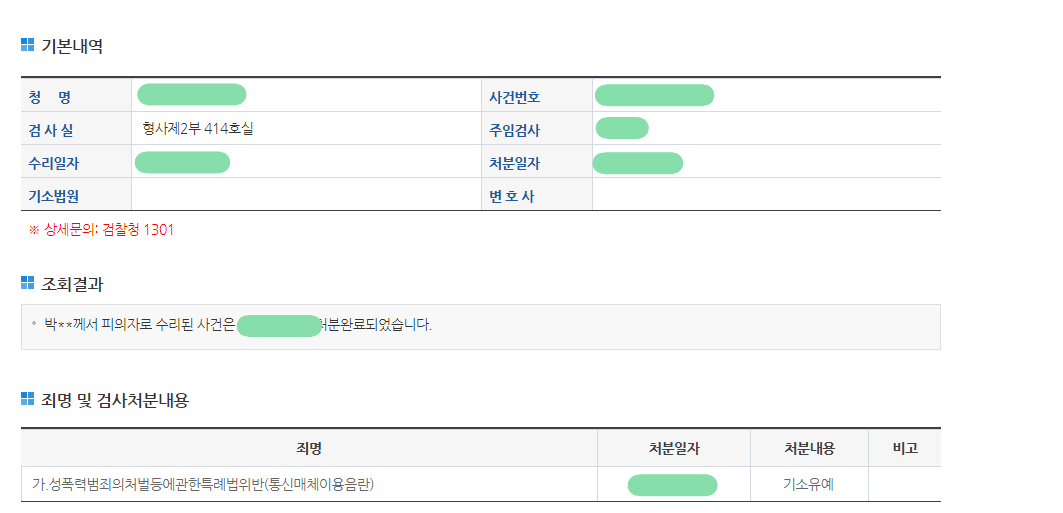
Task: Click the 형사제2부 414호실 value
Action: [198, 128]
